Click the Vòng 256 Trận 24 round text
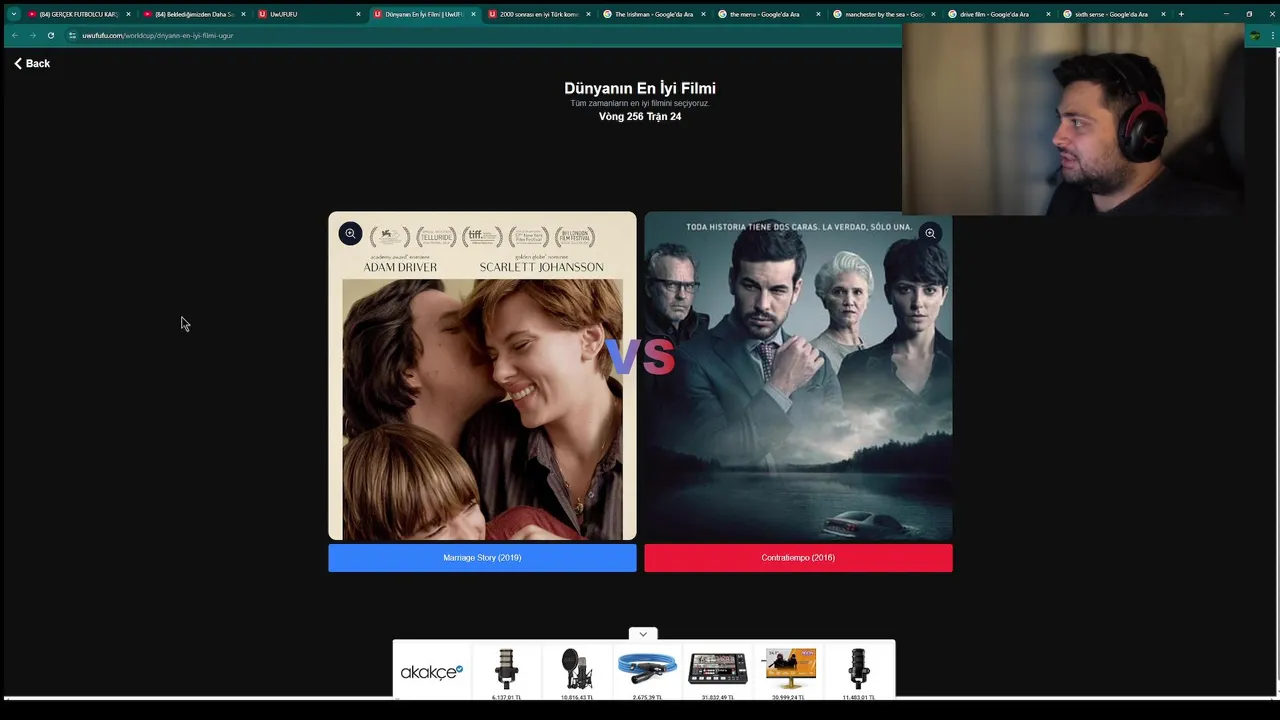This screenshot has width=1280, height=720. (x=640, y=117)
